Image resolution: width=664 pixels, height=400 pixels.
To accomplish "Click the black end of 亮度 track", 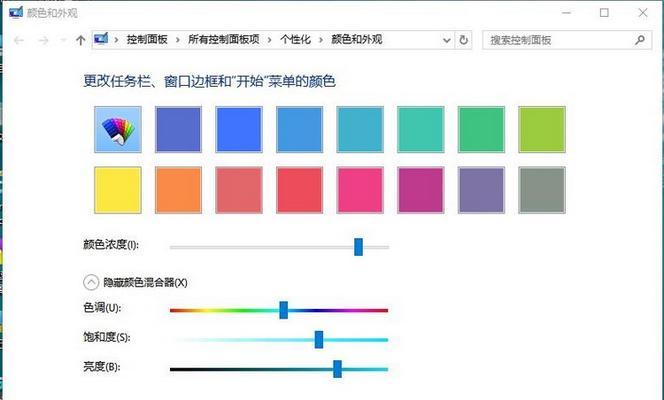I will 174,370.
